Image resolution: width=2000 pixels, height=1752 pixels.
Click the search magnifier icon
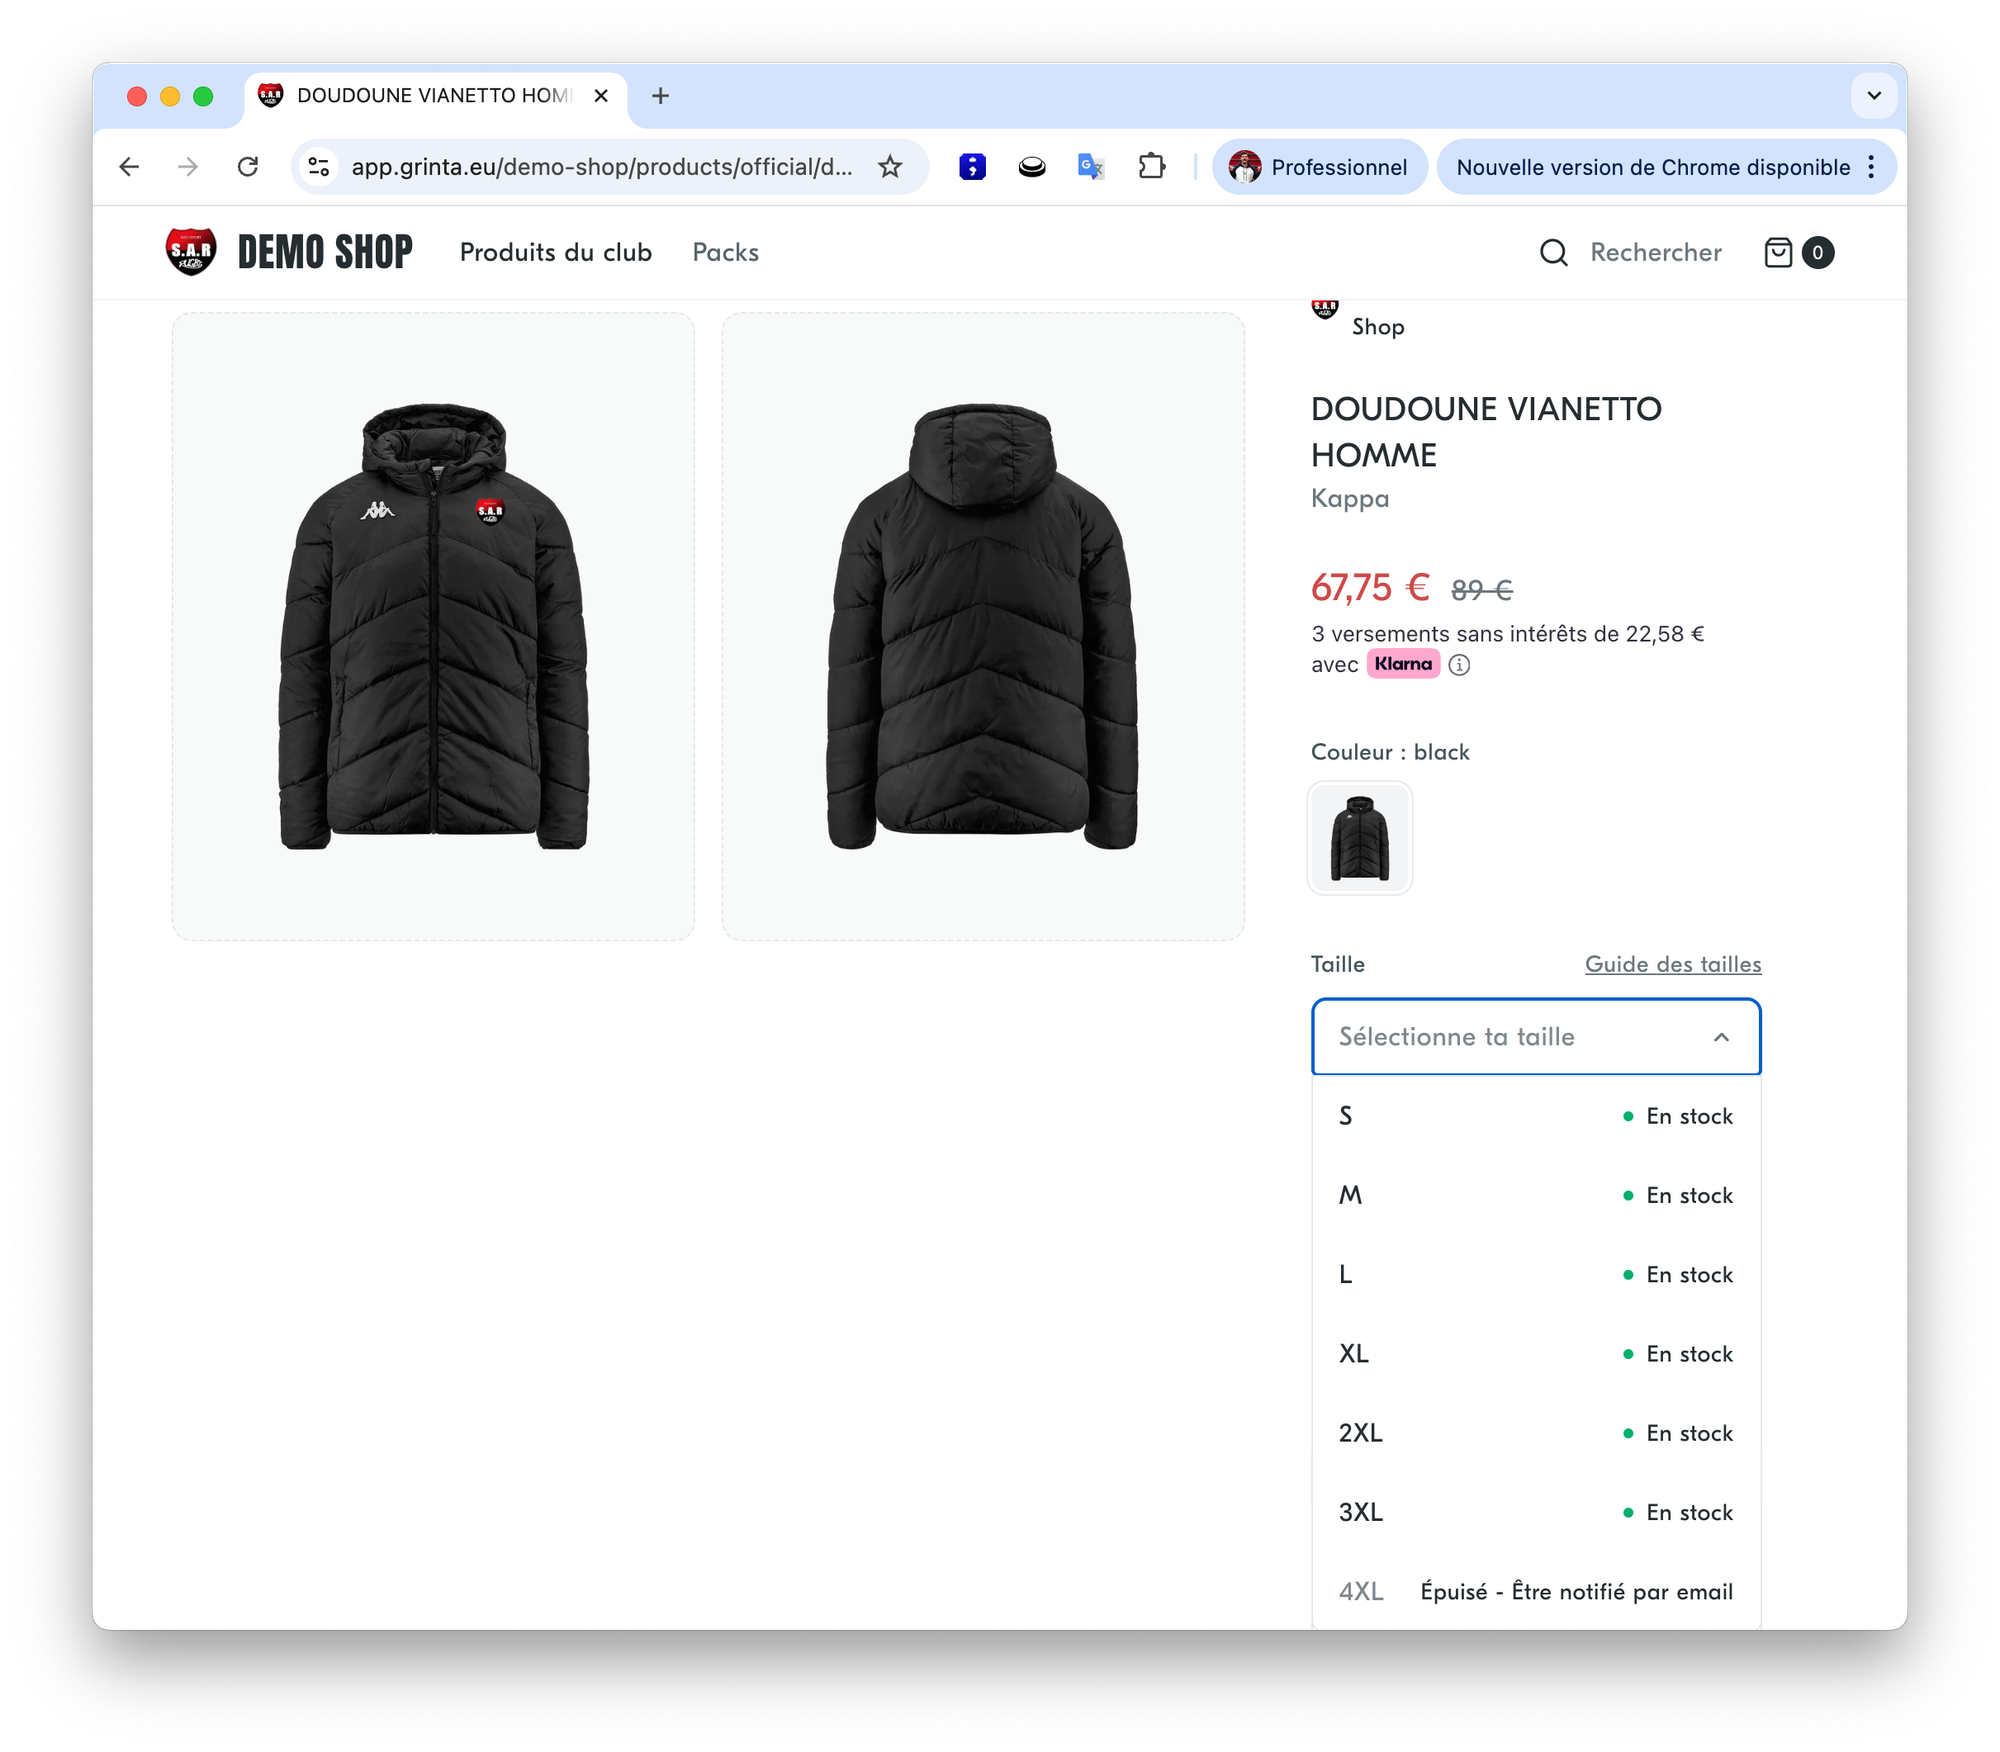(1553, 253)
